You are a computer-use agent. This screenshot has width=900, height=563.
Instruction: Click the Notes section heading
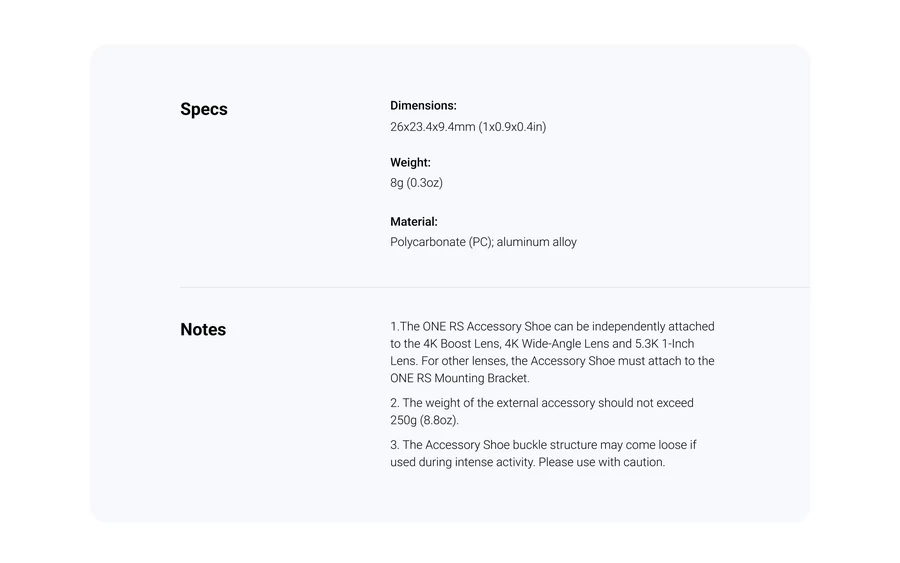[203, 330]
